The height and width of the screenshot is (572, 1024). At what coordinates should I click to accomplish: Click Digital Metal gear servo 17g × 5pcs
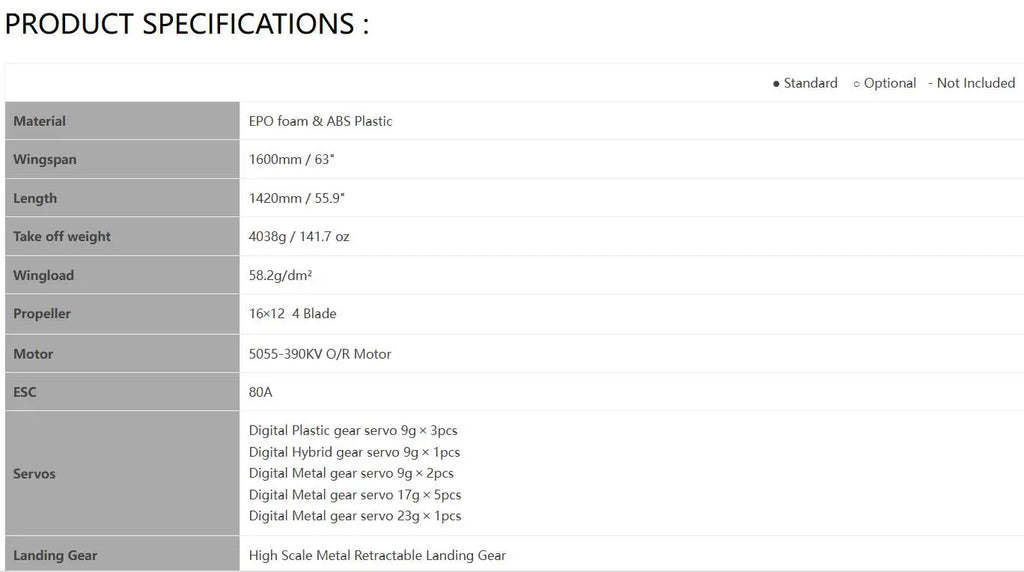(x=355, y=494)
